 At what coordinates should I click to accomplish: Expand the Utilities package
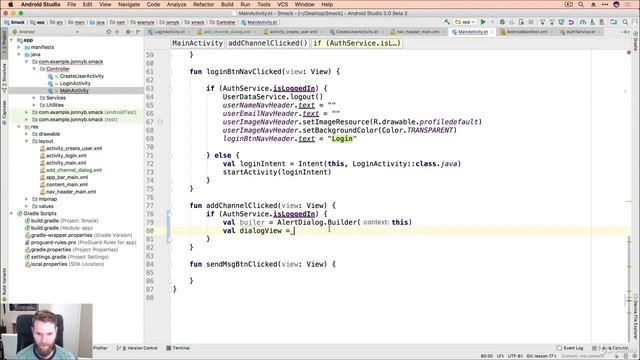34,105
